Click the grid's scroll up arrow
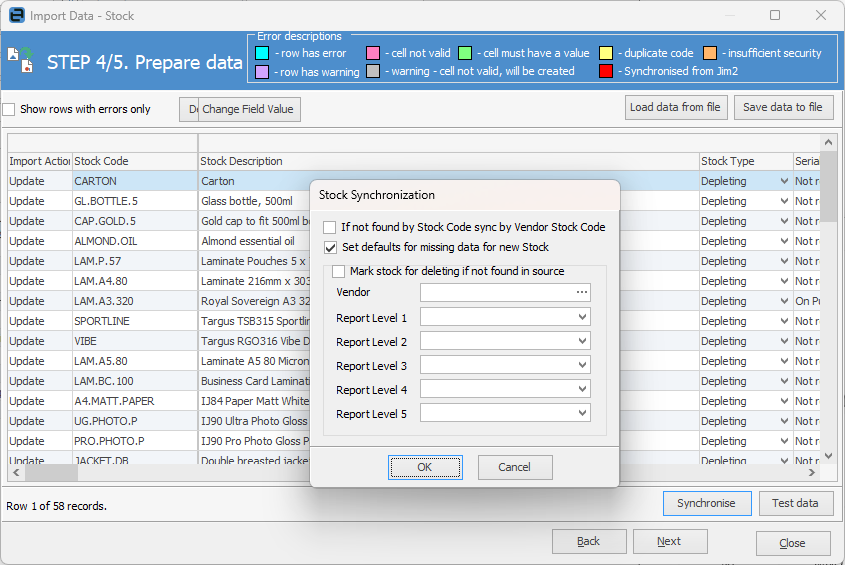845x565 pixels. point(828,142)
